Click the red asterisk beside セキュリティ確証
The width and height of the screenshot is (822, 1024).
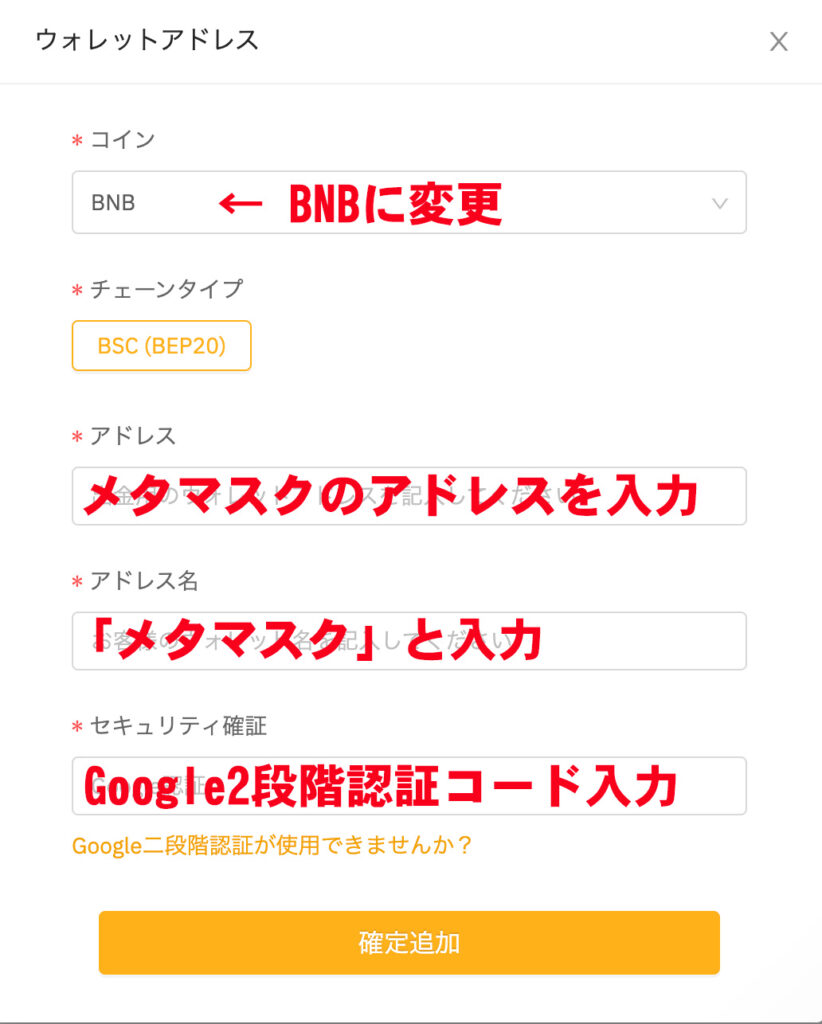77,727
